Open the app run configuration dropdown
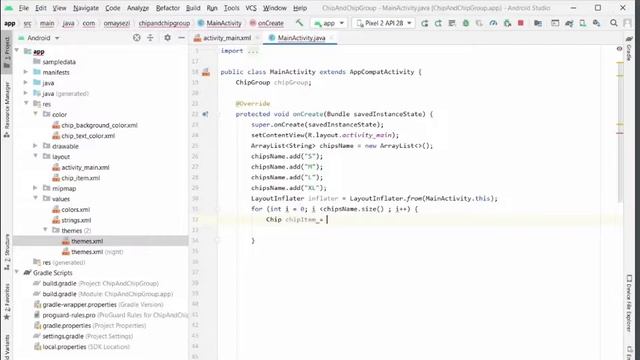The height and width of the screenshot is (360, 640). 329,23
